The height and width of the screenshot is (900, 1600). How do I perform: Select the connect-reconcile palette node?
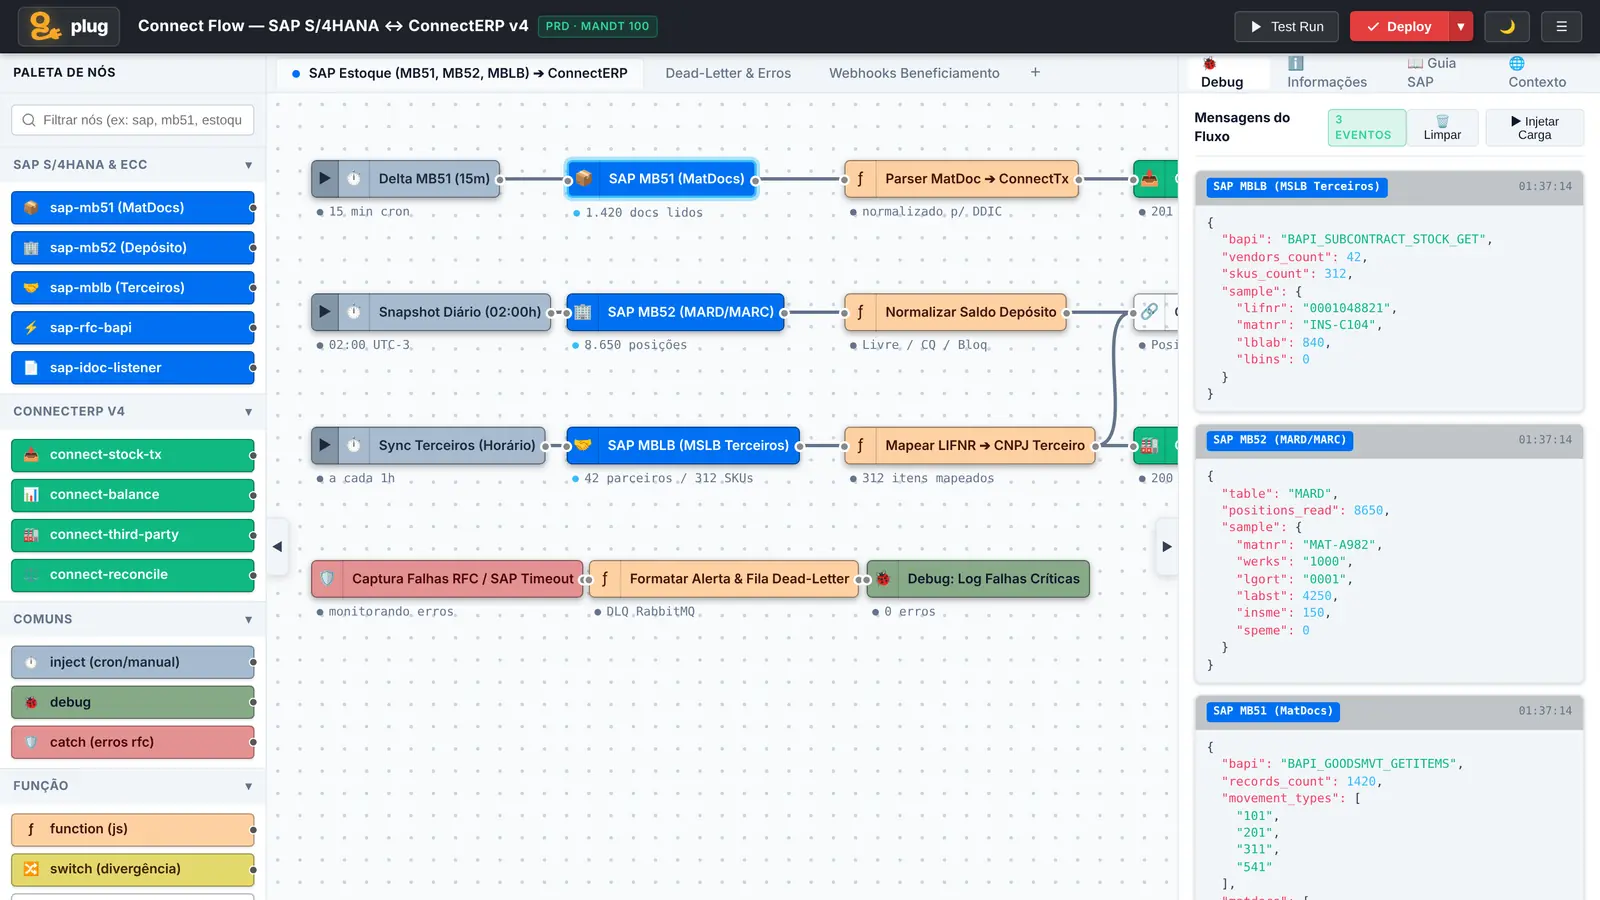click(133, 575)
